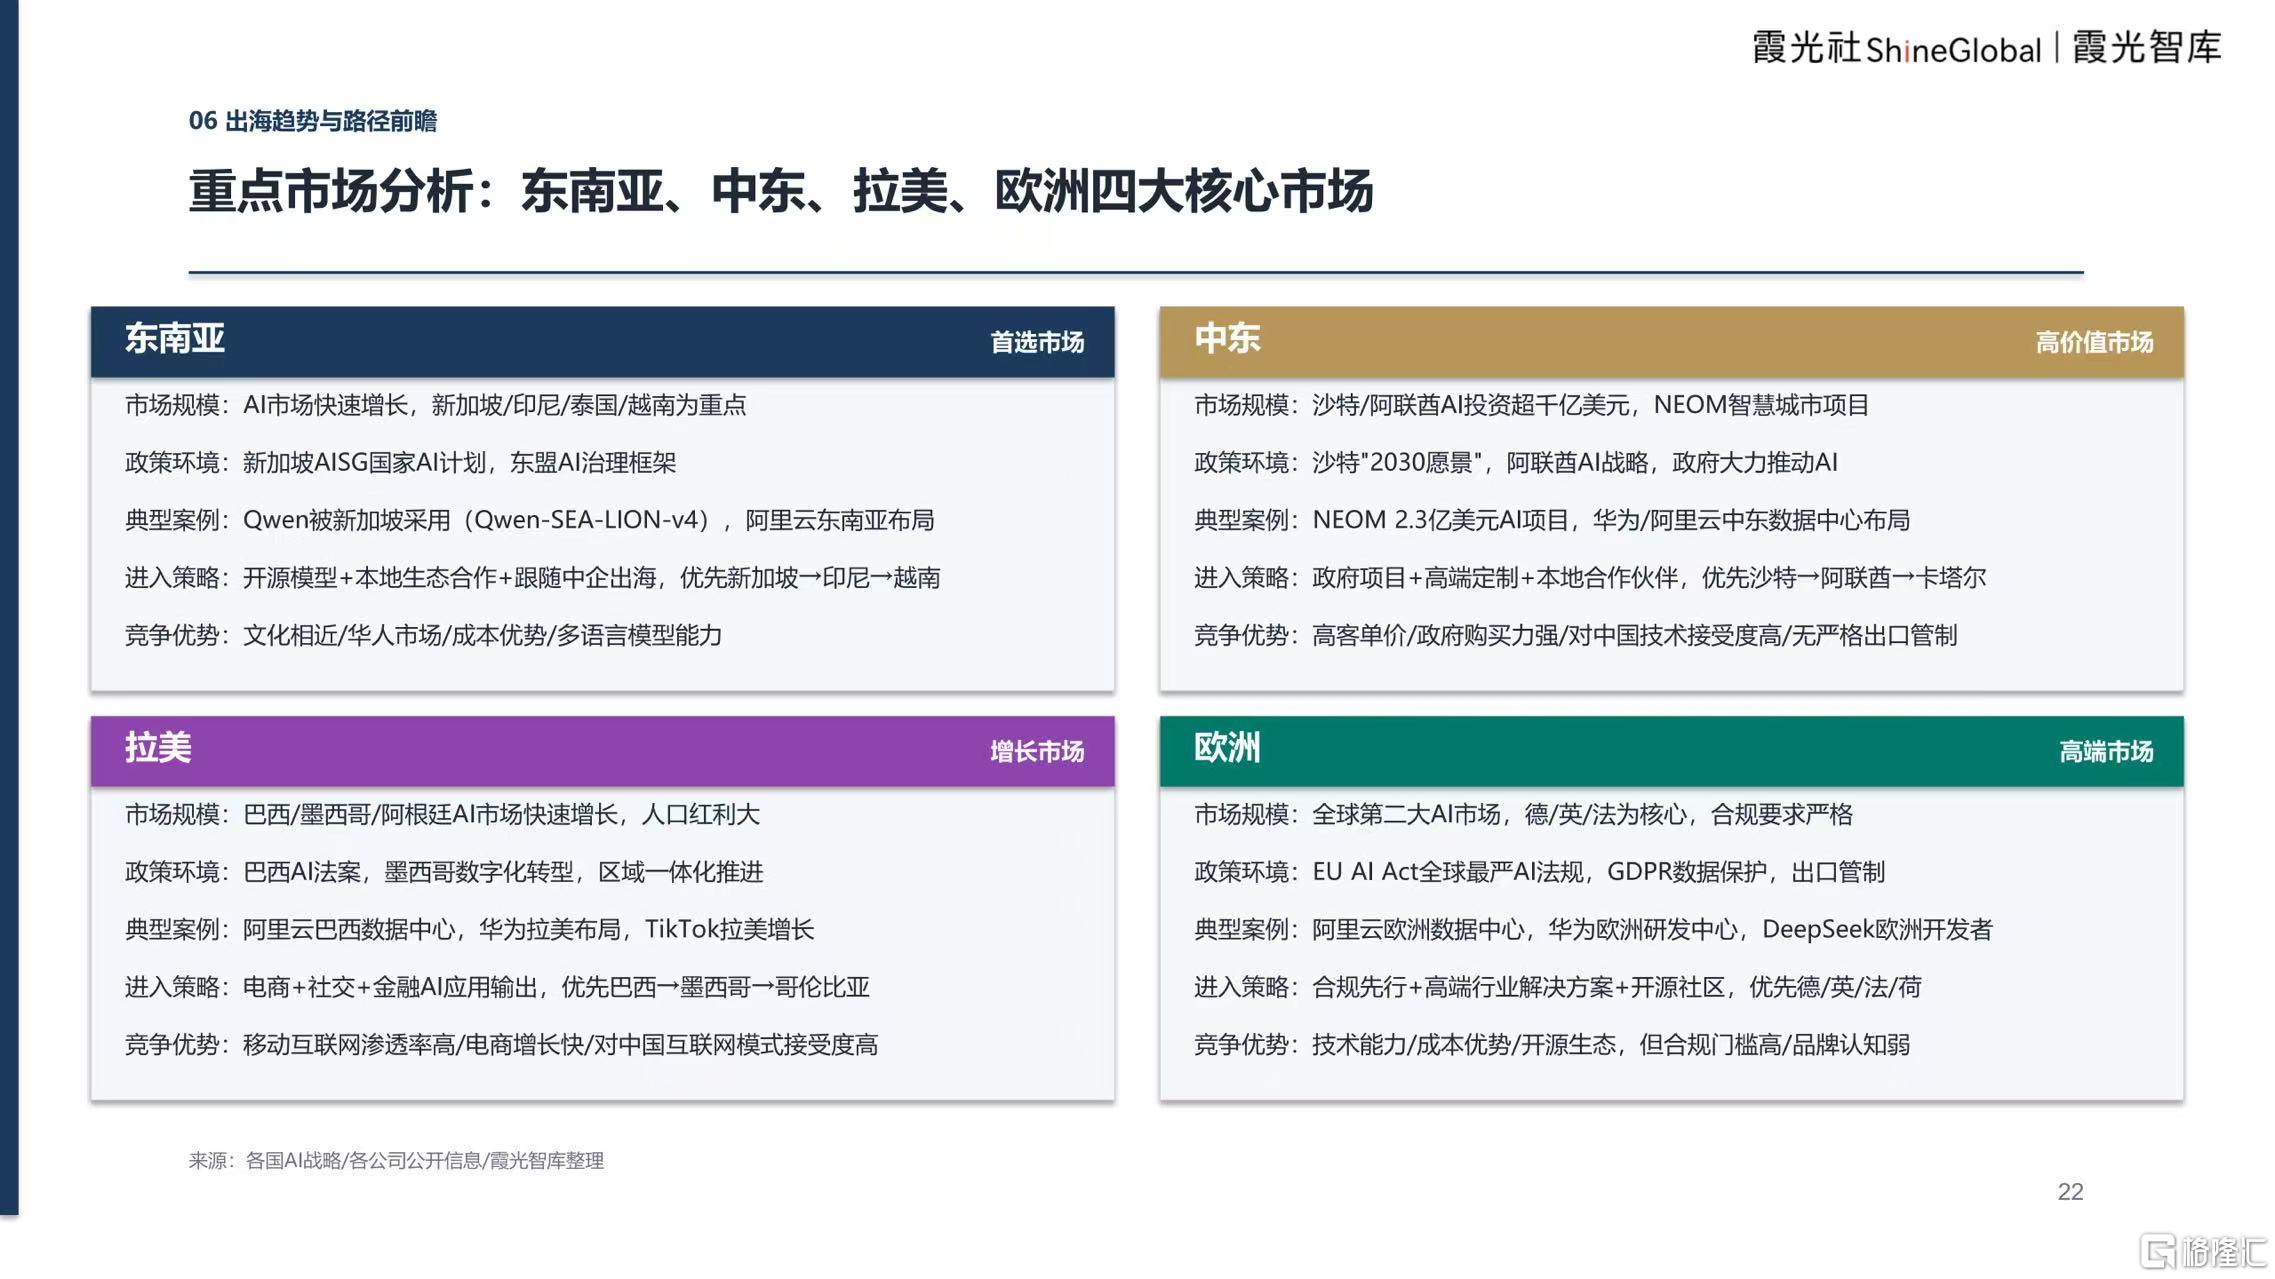This screenshot has width=2275, height=1279.
Task: Click the 首选市场 tag
Action: click(x=1037, y=342)
